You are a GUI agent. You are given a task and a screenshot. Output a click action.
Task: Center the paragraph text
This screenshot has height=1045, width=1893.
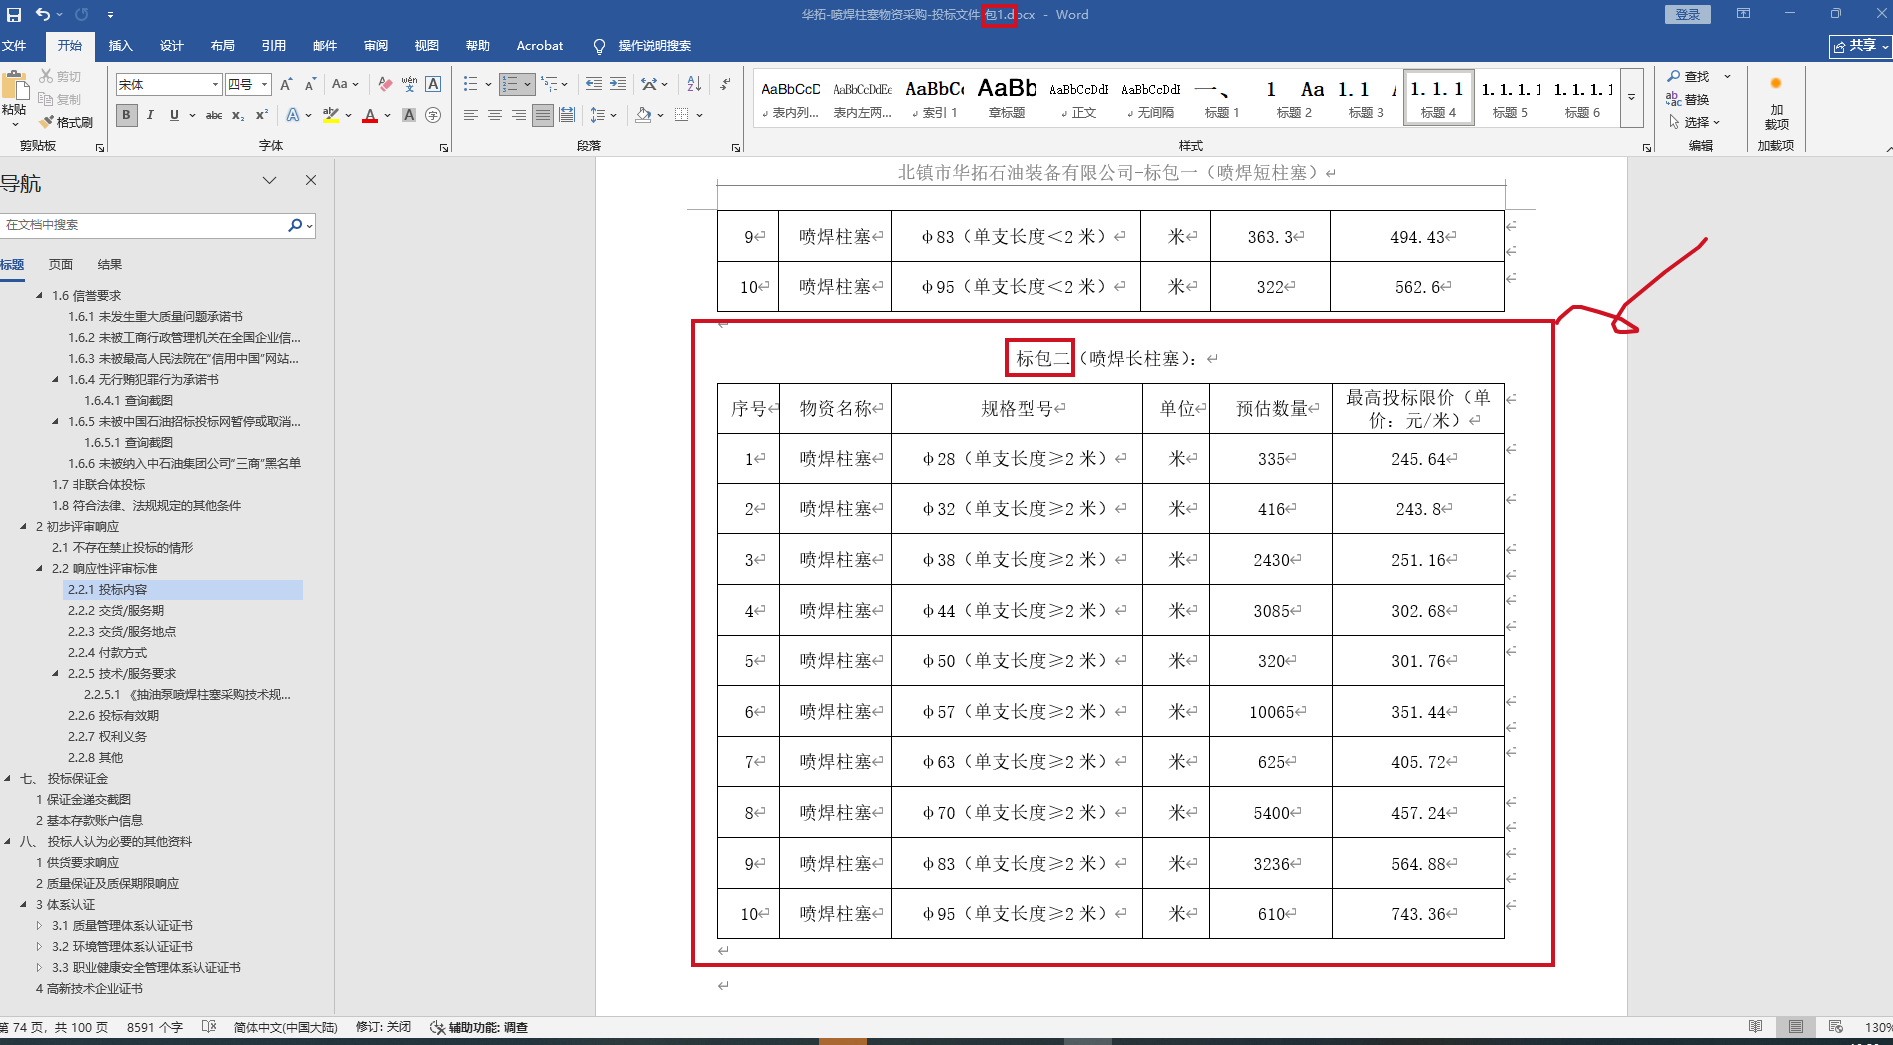click(x=495, y=116)
